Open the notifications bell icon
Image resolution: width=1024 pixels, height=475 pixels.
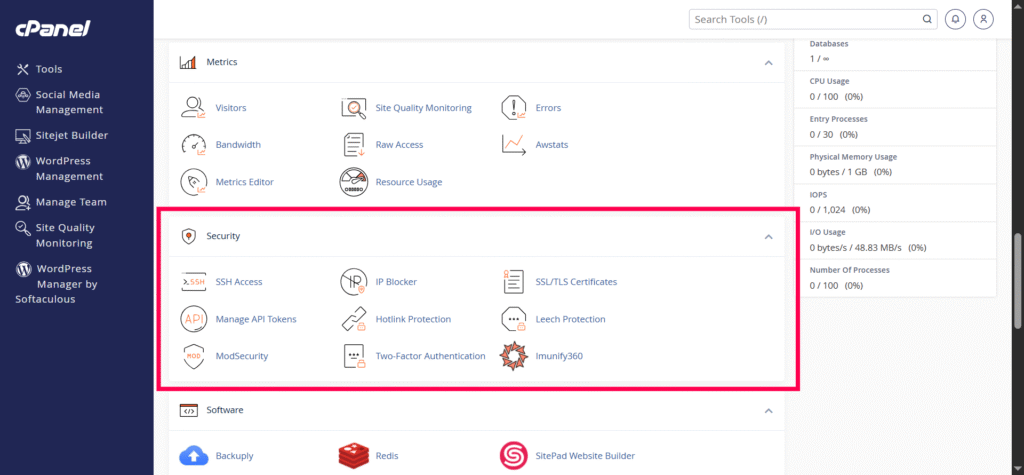955,19
